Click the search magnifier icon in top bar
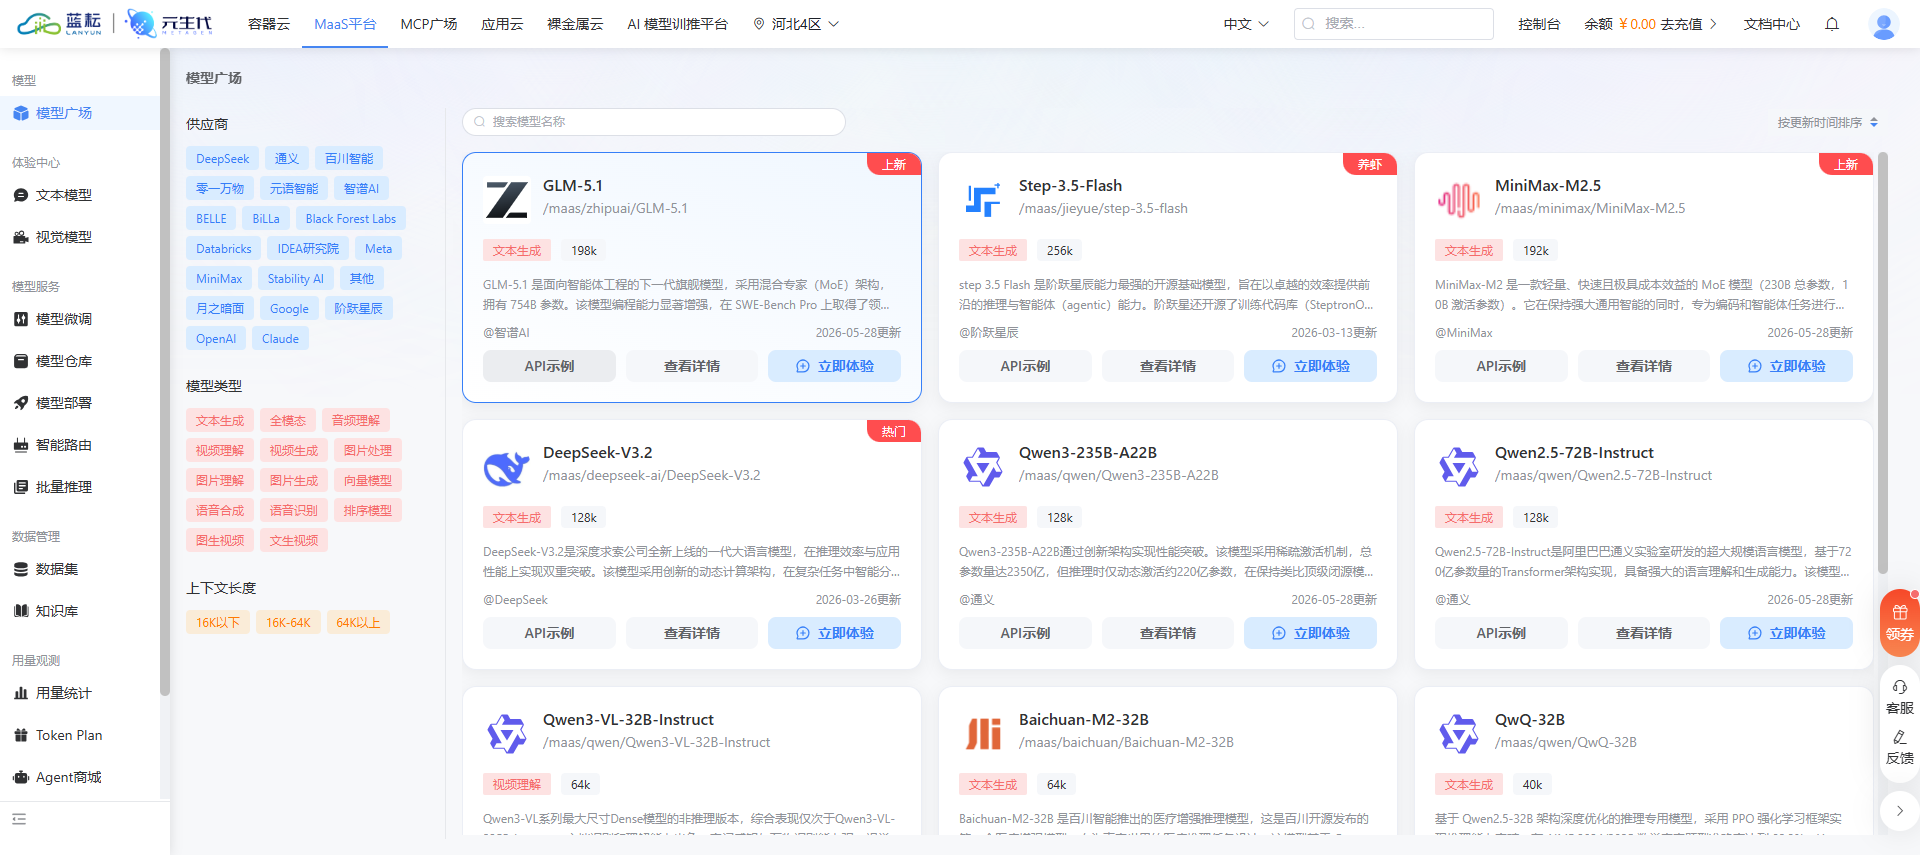Viewport: 1920px width, 855px height. click(x=1308, y=24)
